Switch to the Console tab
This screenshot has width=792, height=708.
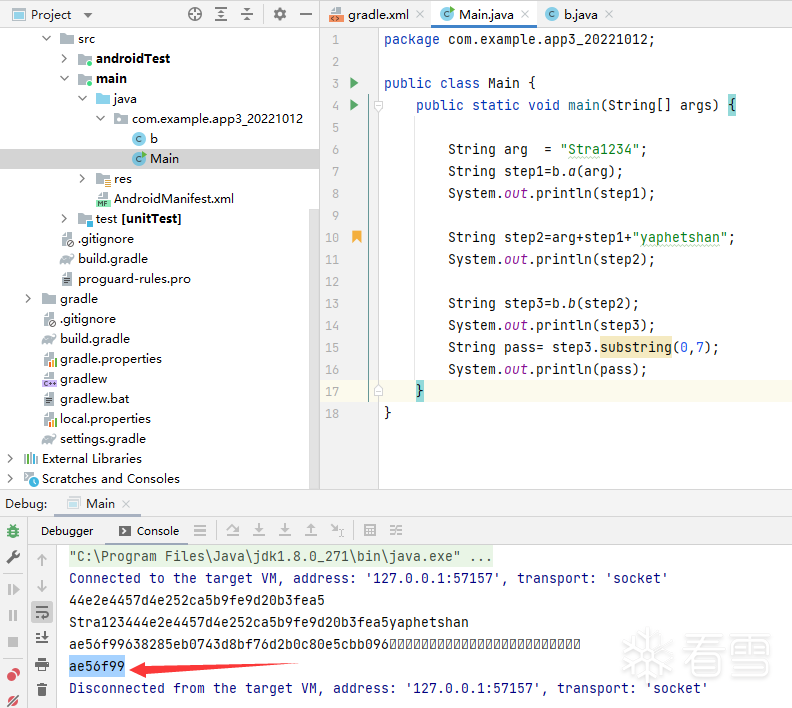point(149,531)
